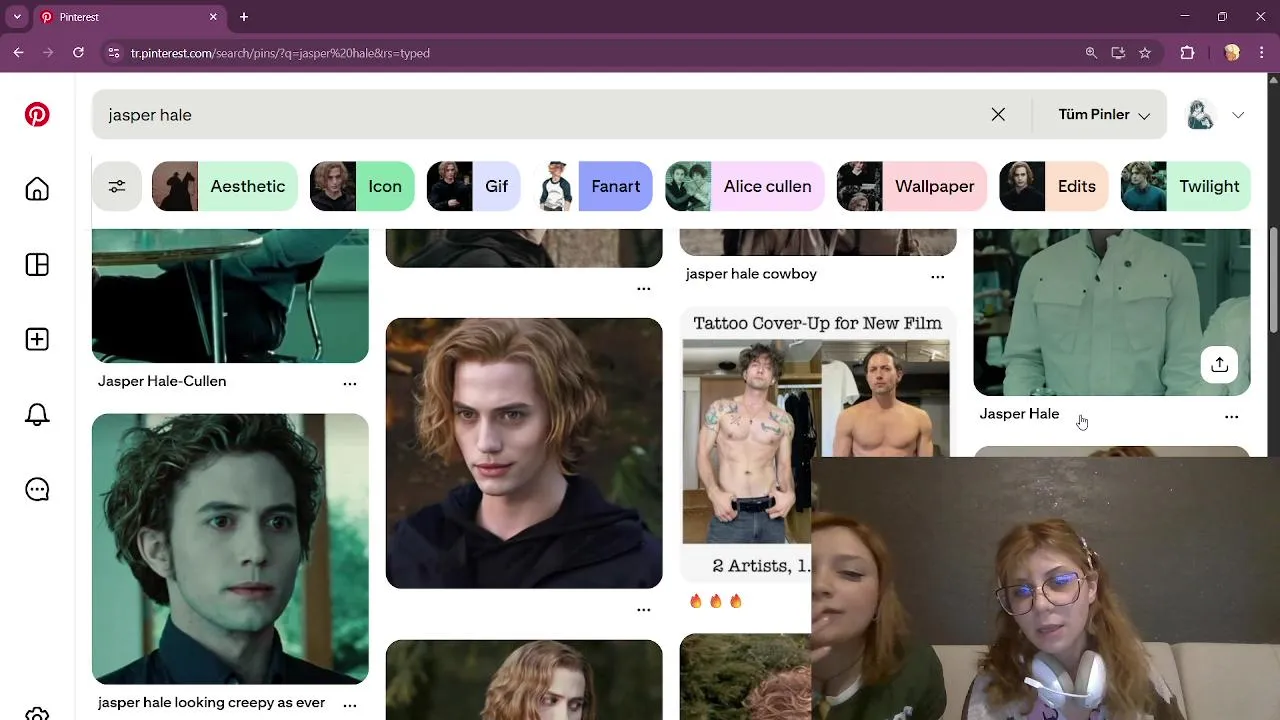1280x720 pixels.
Task: Open more options for jasper hale cowboy pin
Action: click(x=938, y=276)
